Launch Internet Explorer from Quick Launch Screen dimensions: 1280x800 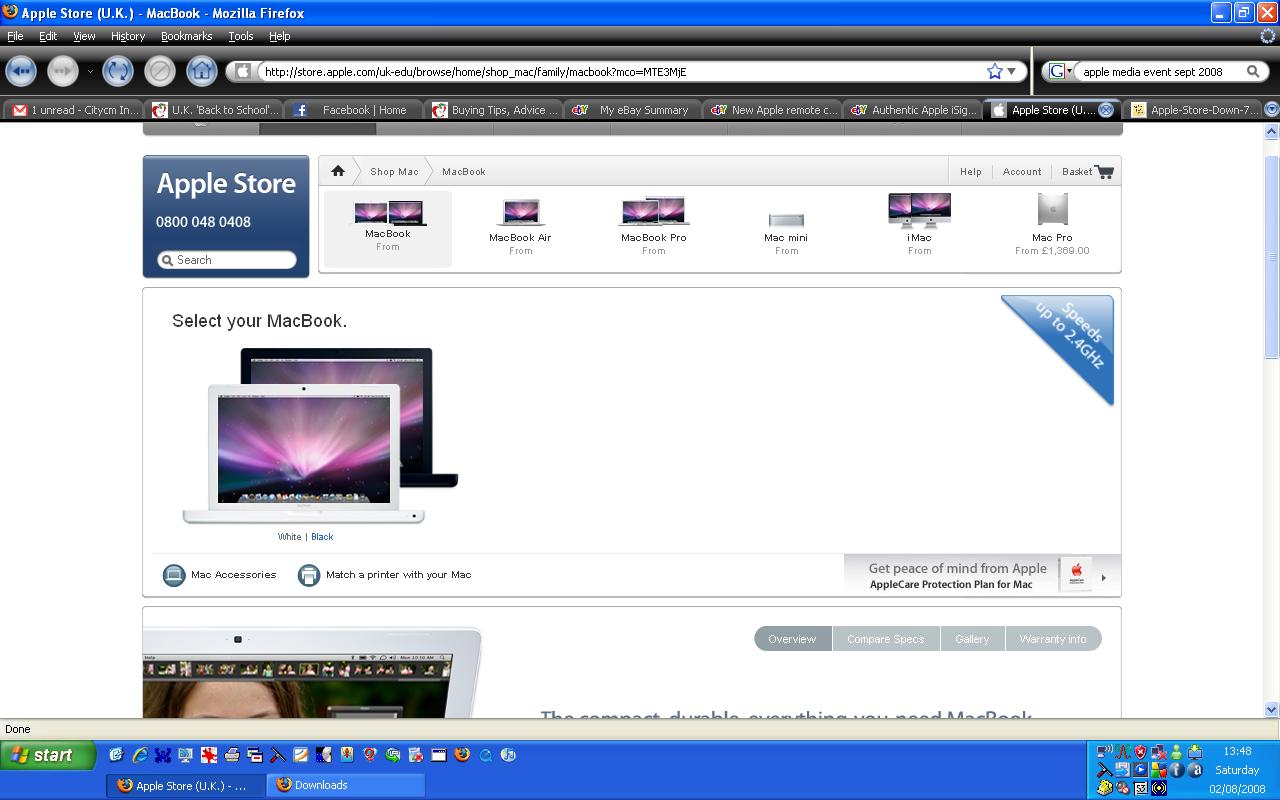click(x=139, y=755)
